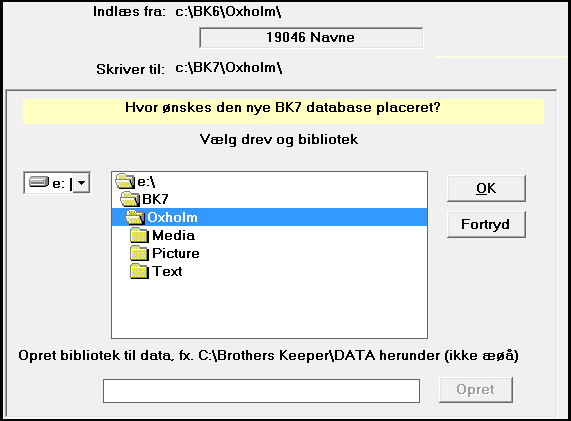Click the Oxholm open folder icon
Image resolution: width=571 pixels, height=421 pixels.
click(135, 217)
